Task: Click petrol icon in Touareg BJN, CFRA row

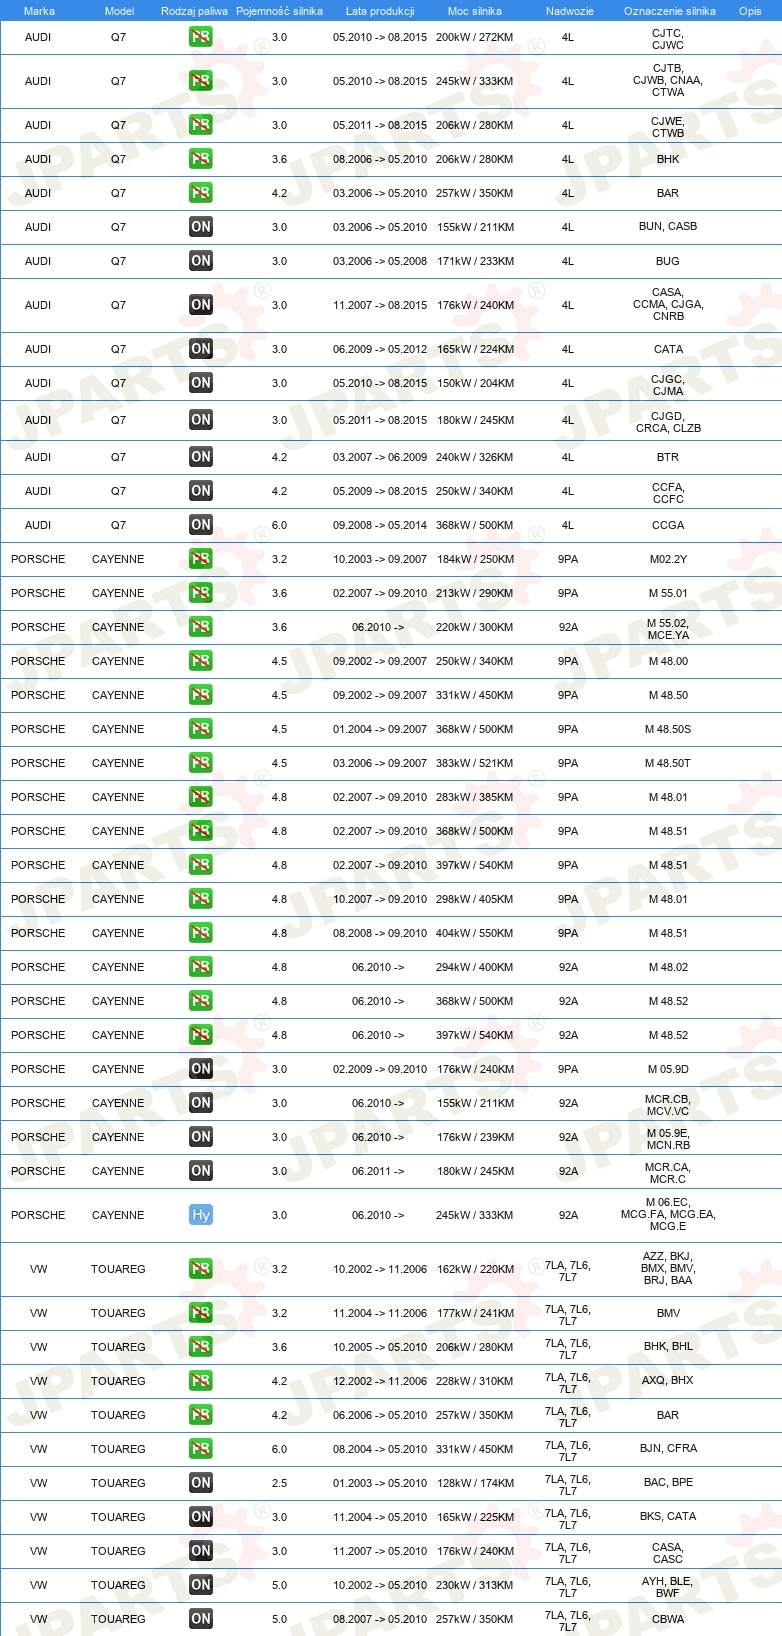Action: (201, 1449)
